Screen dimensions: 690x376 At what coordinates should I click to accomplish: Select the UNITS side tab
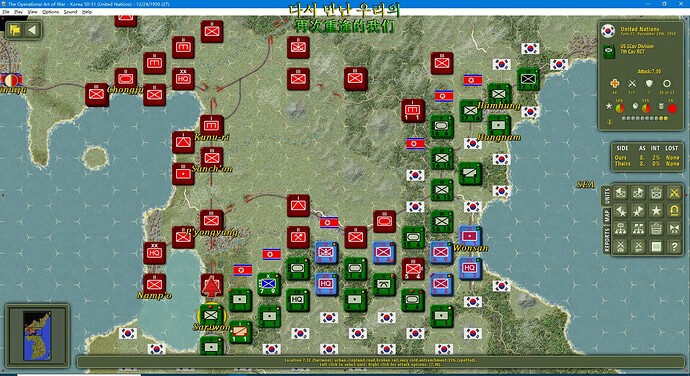607,195
